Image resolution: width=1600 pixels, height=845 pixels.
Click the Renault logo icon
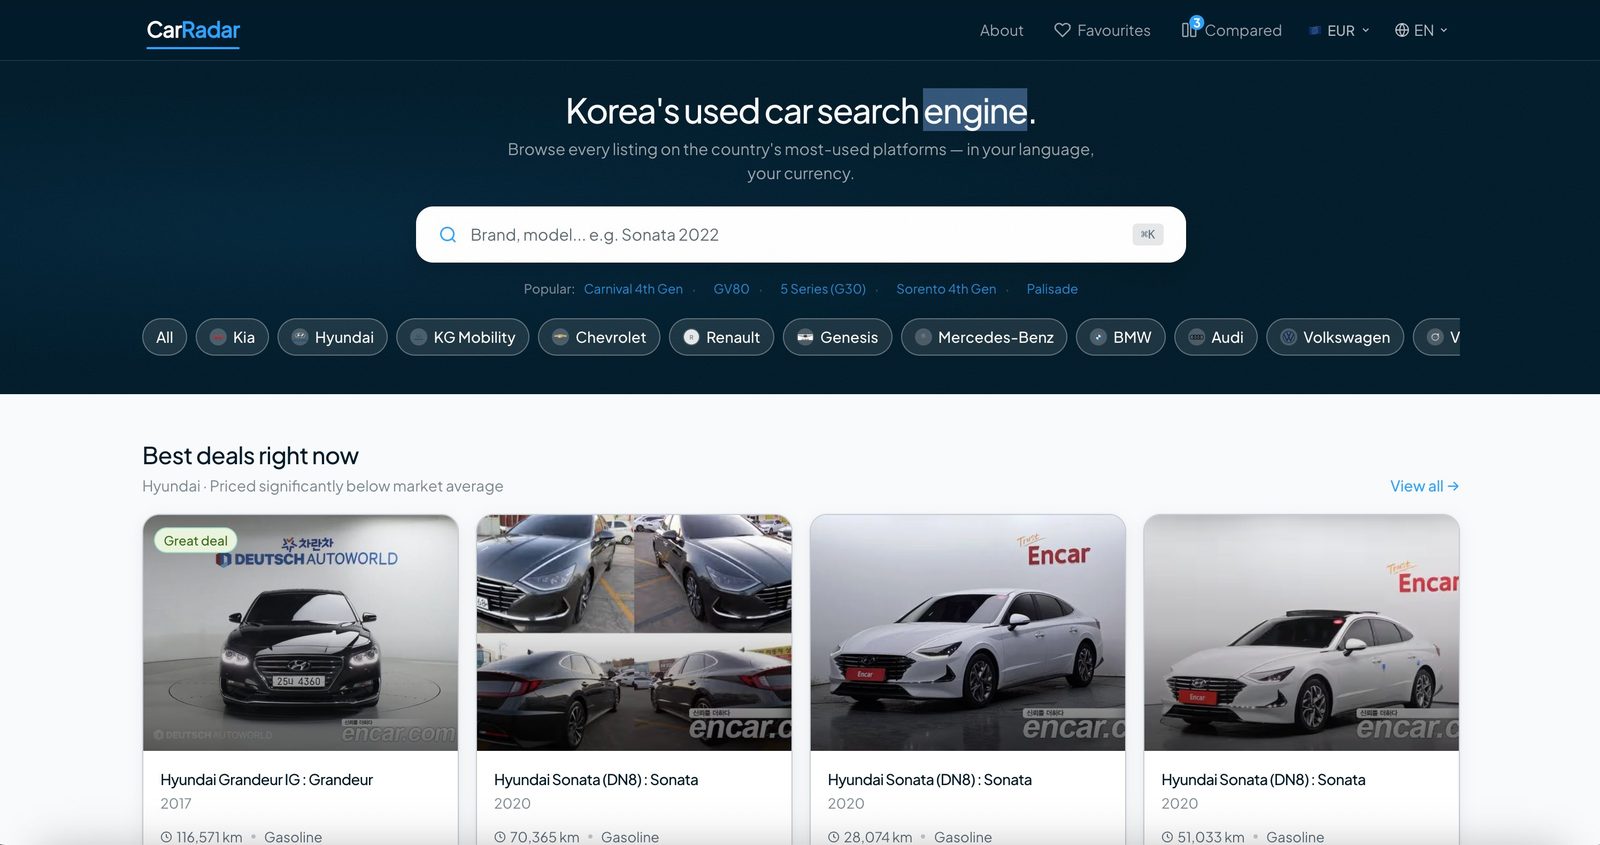pos(691,337)
